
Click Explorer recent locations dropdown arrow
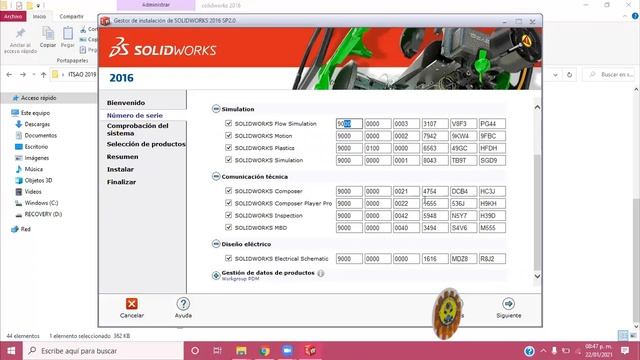[33, 75]
